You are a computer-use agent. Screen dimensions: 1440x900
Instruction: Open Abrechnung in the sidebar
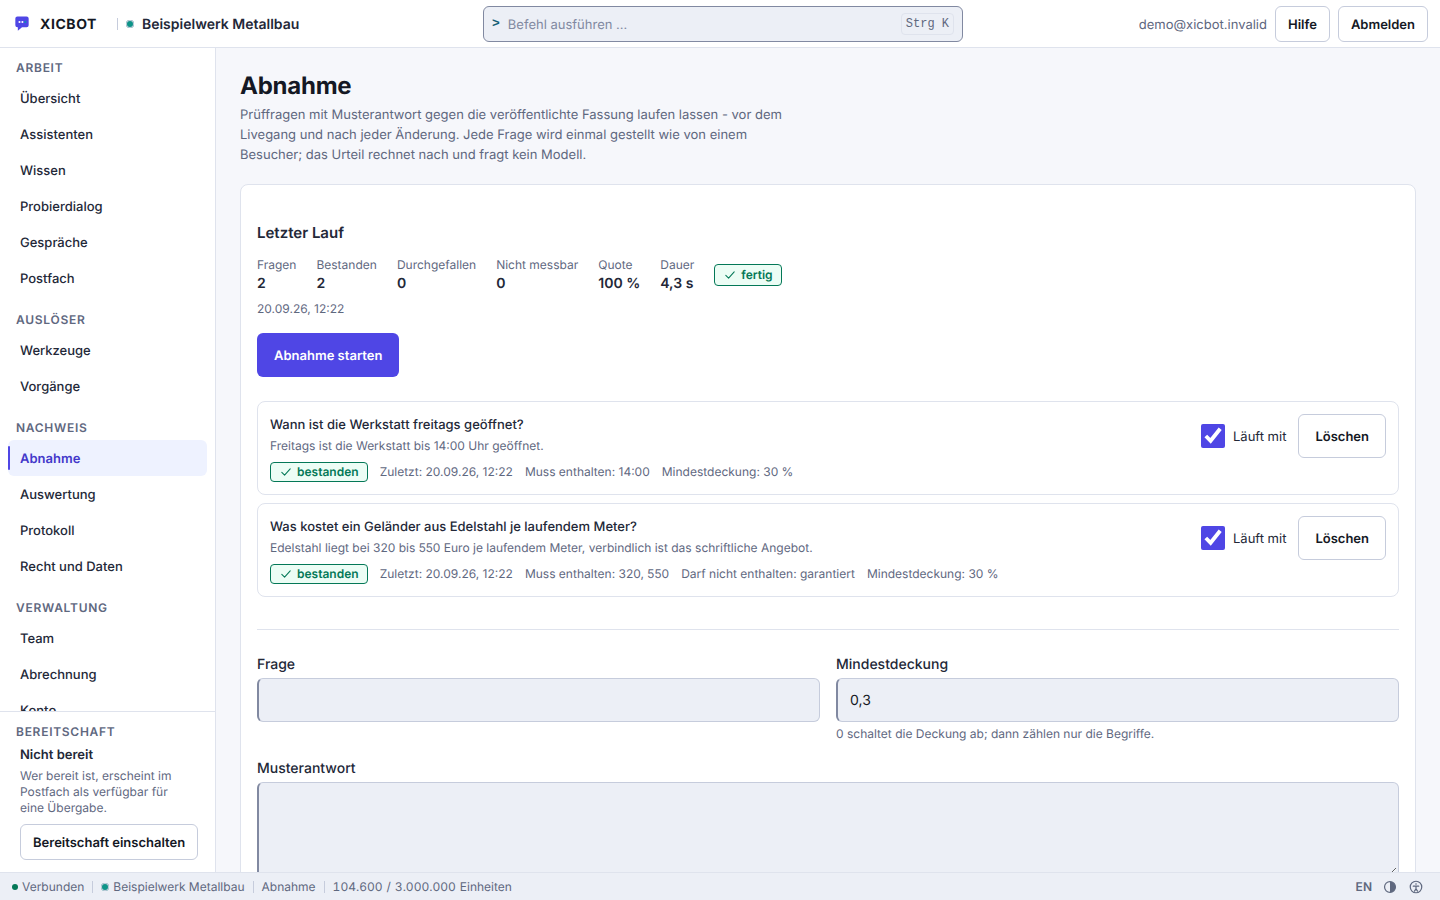click(107, 674)
